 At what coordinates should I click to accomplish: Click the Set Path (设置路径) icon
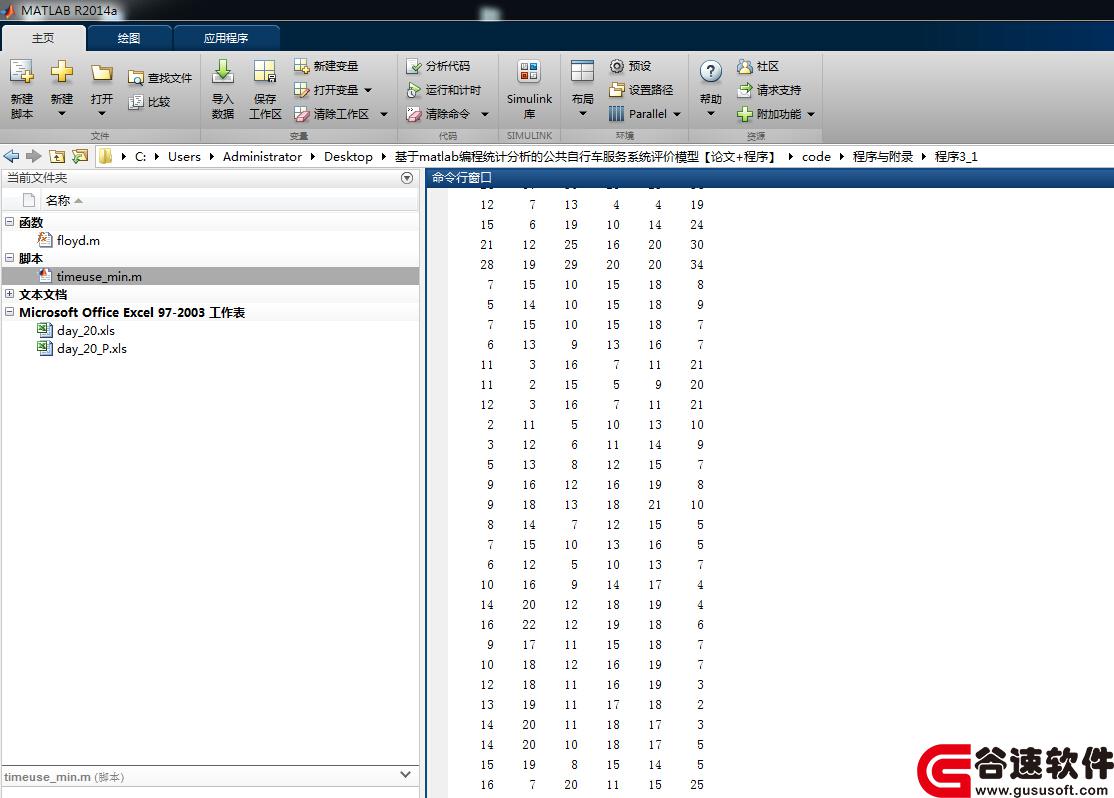(617, 90)
